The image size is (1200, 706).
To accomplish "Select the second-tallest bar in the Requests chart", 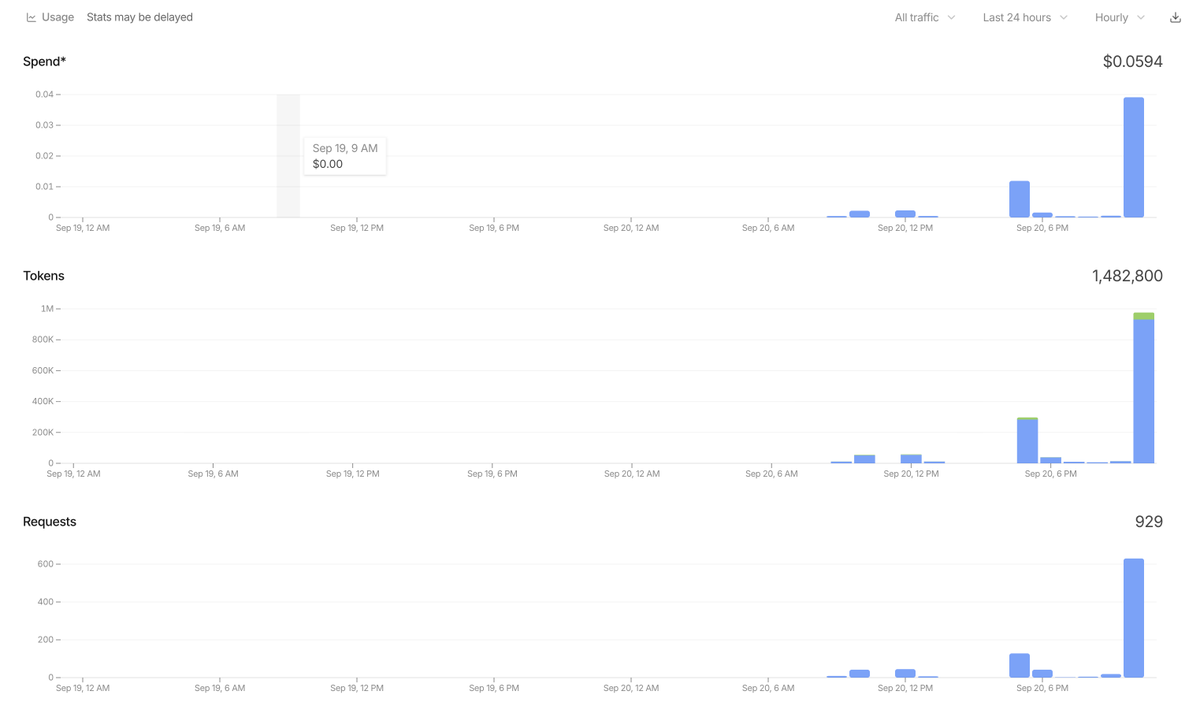I will click(1019, 665).
